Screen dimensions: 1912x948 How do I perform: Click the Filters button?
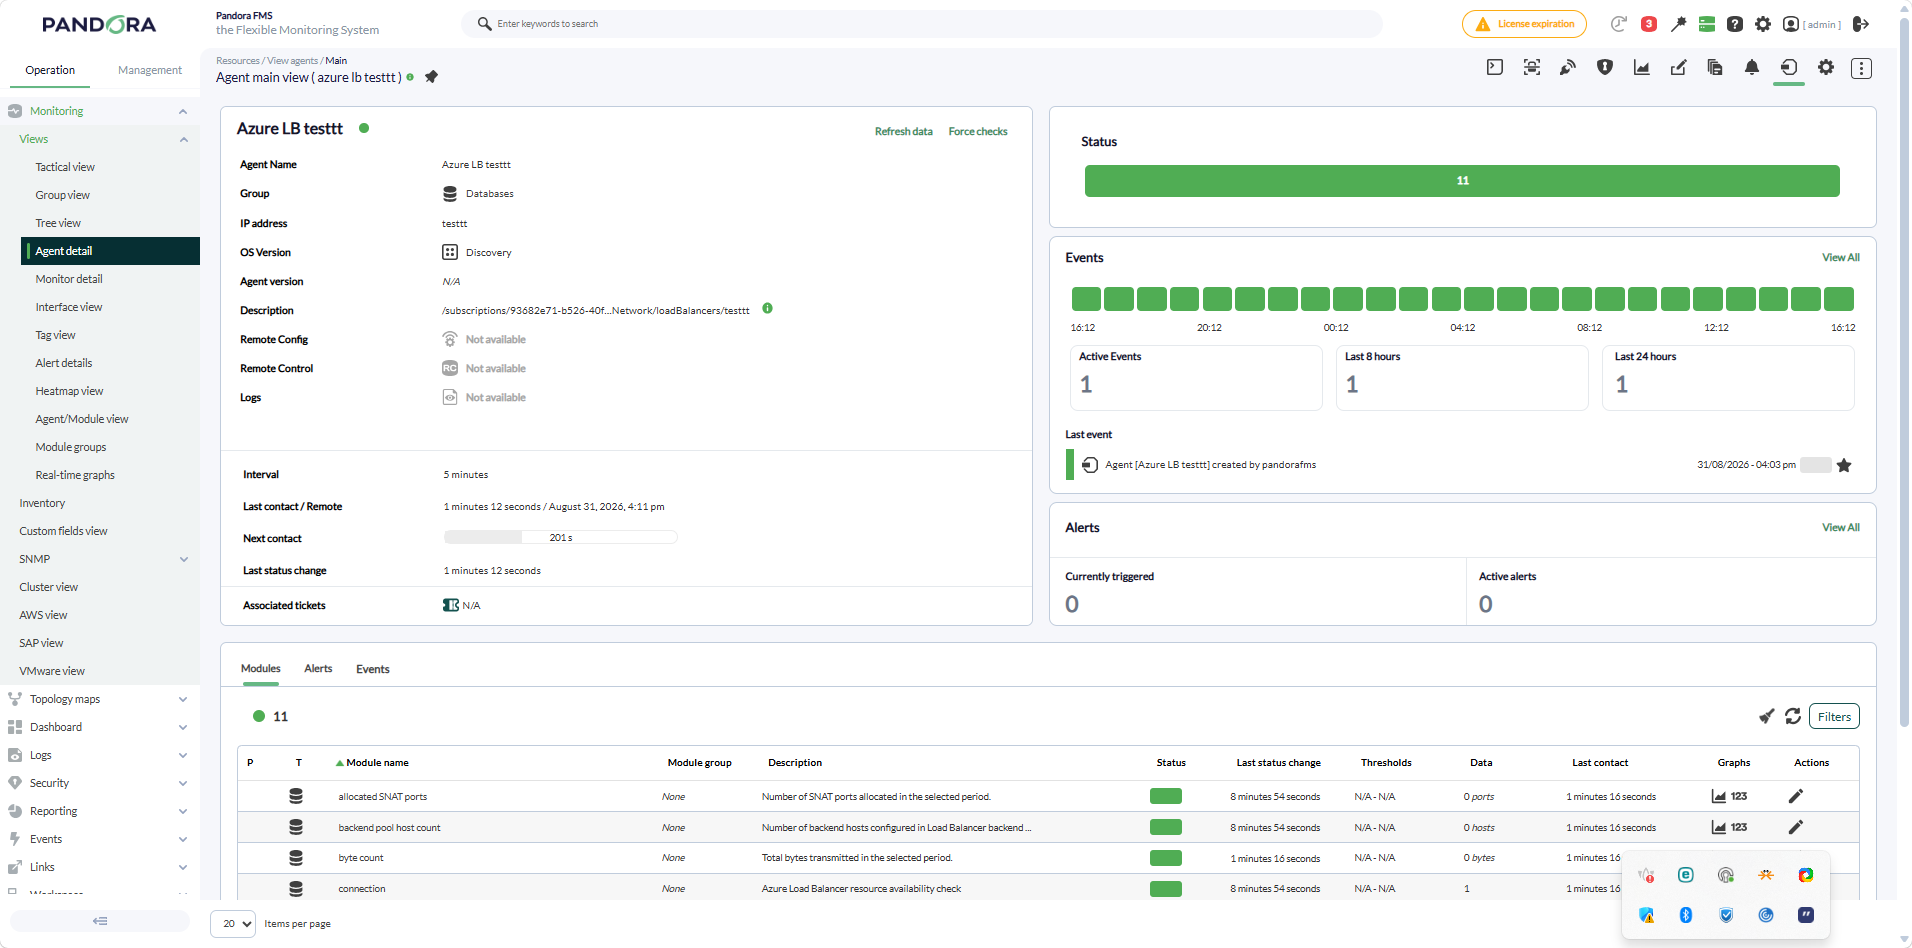(x=1834, y=717)
